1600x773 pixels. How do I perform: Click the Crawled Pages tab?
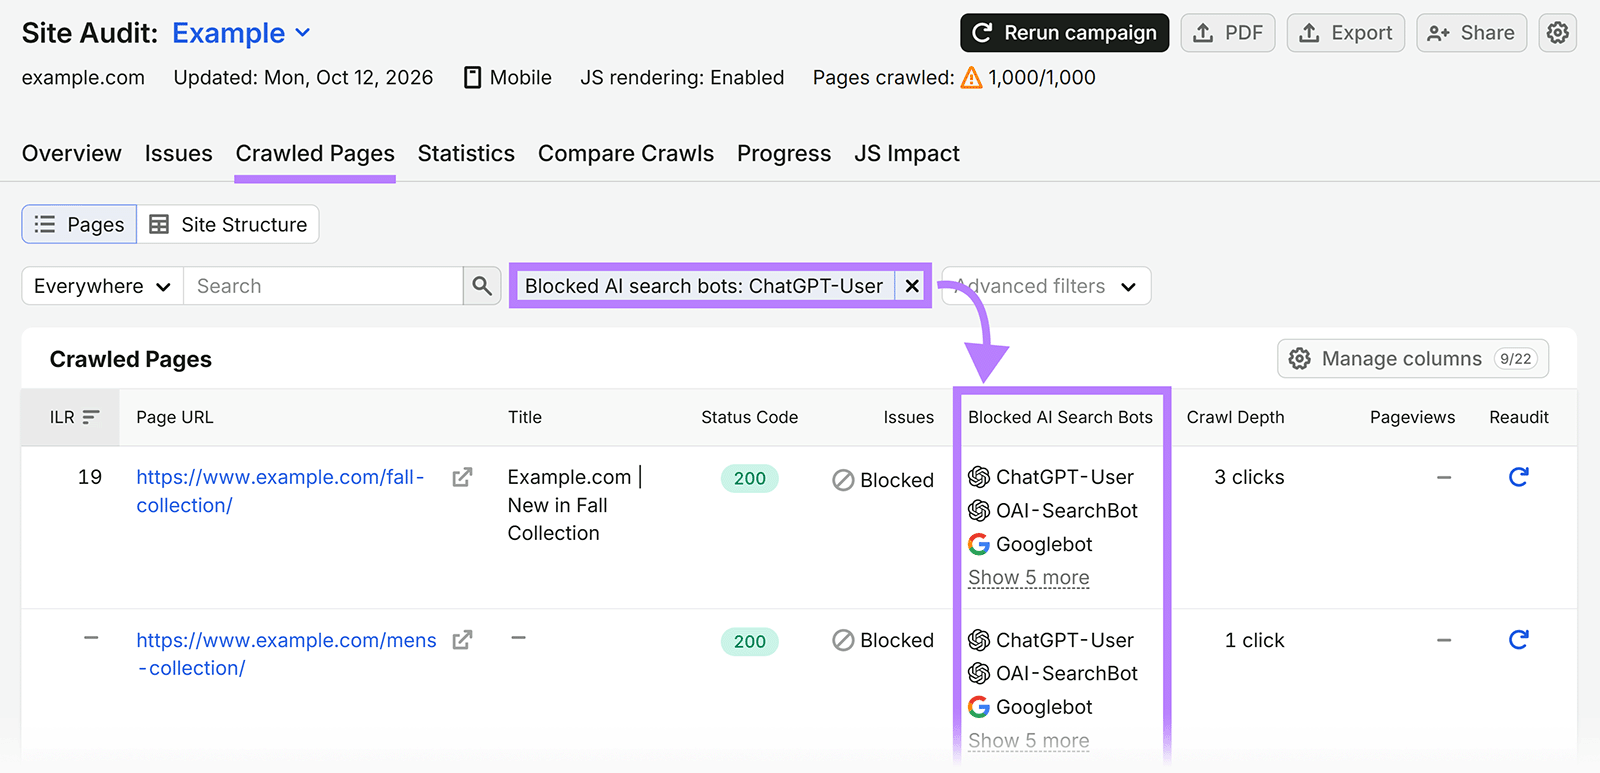point(315,153)
